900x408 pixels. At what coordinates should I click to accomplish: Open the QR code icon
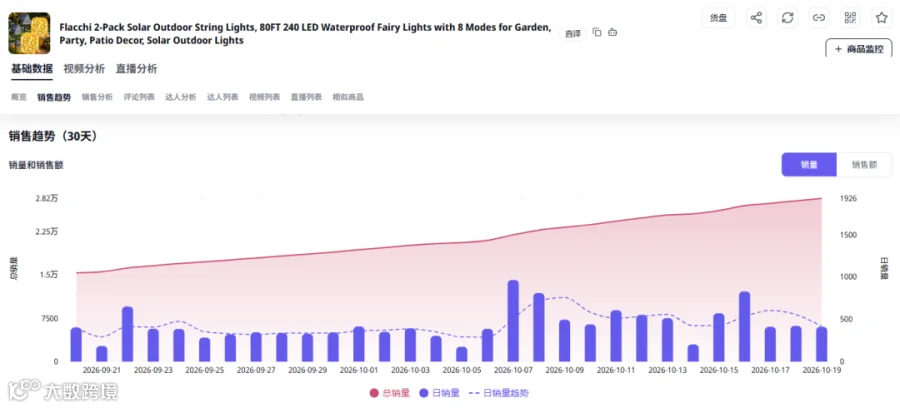850,18
